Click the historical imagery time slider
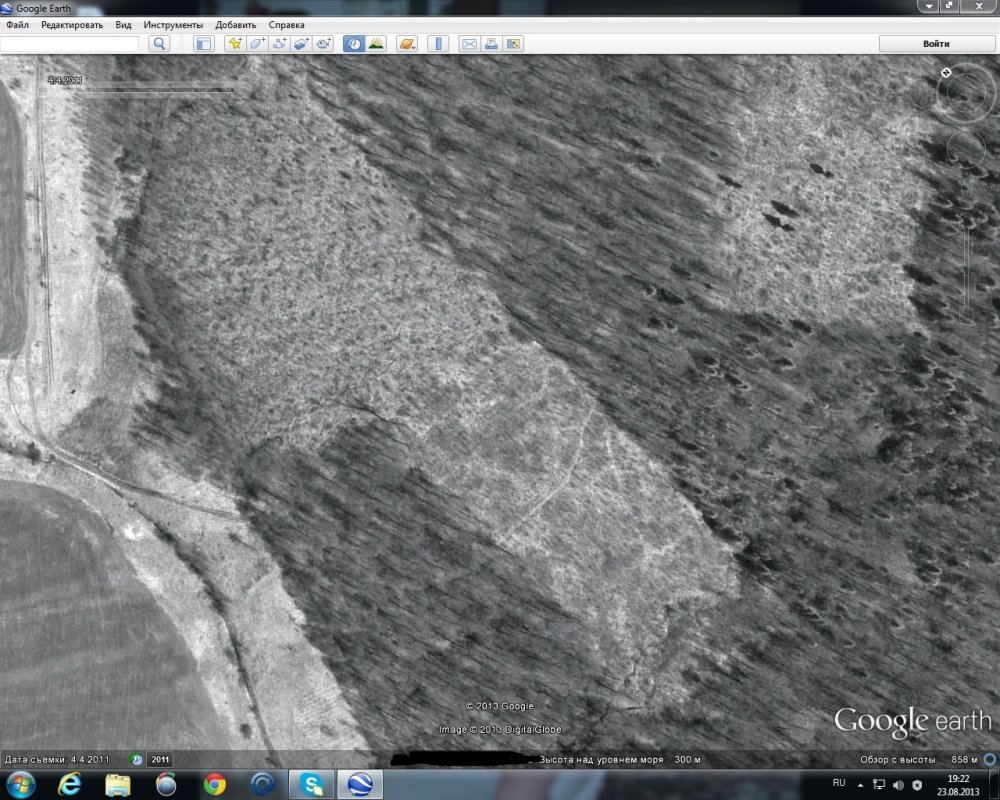 point(140,90)
